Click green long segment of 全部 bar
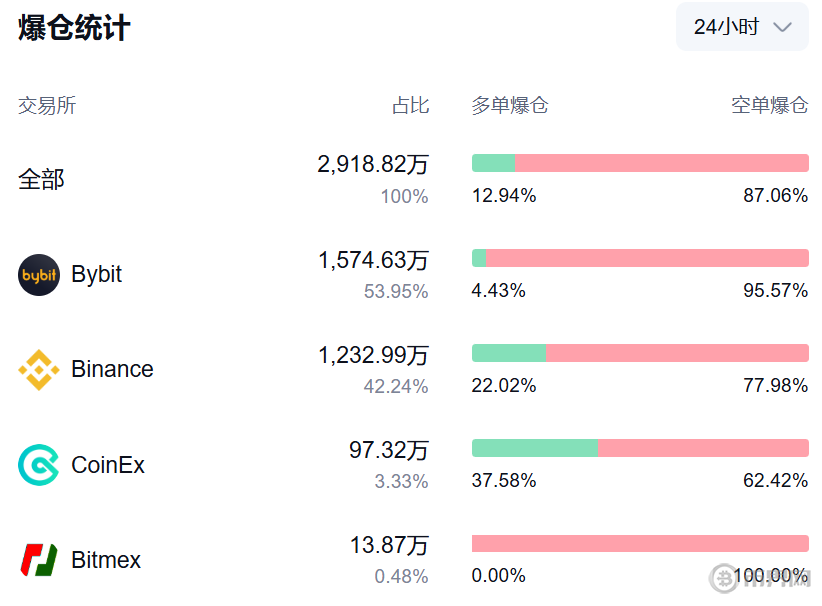 (x=493, y=163)
